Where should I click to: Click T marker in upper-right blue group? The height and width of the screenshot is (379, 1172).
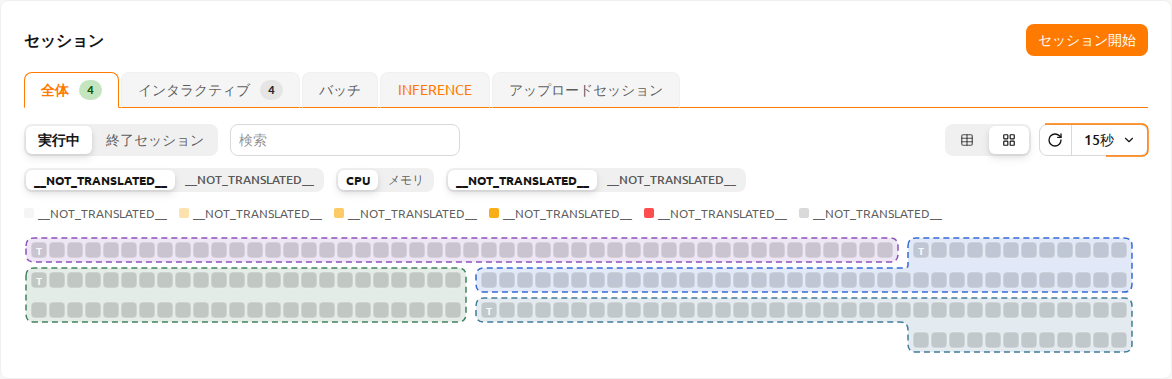coord(922,250)
